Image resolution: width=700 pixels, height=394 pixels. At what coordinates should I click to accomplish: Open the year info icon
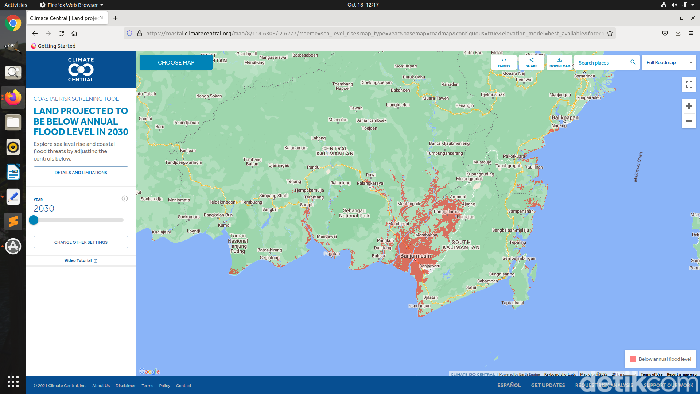tap(125, 199)
